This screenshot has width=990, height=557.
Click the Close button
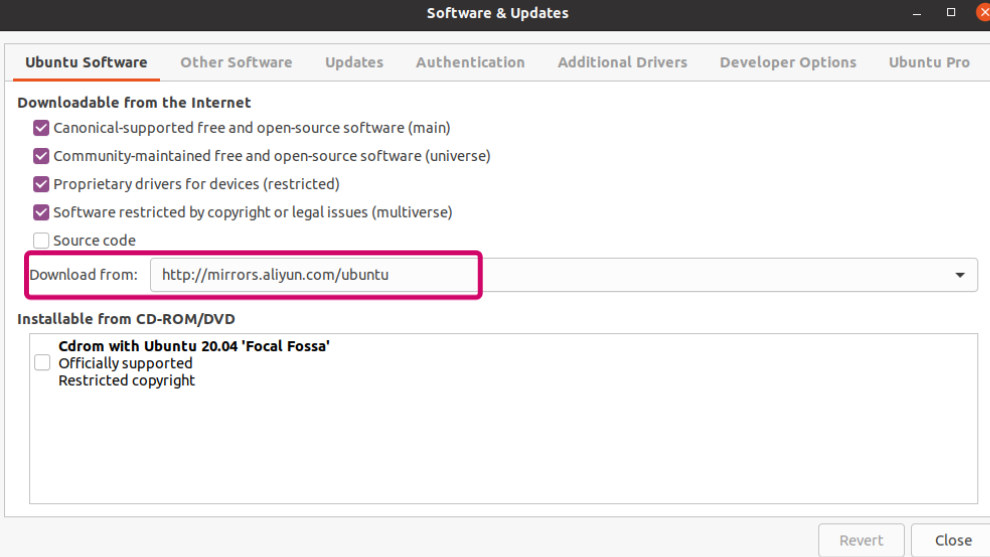coord(953,541)
